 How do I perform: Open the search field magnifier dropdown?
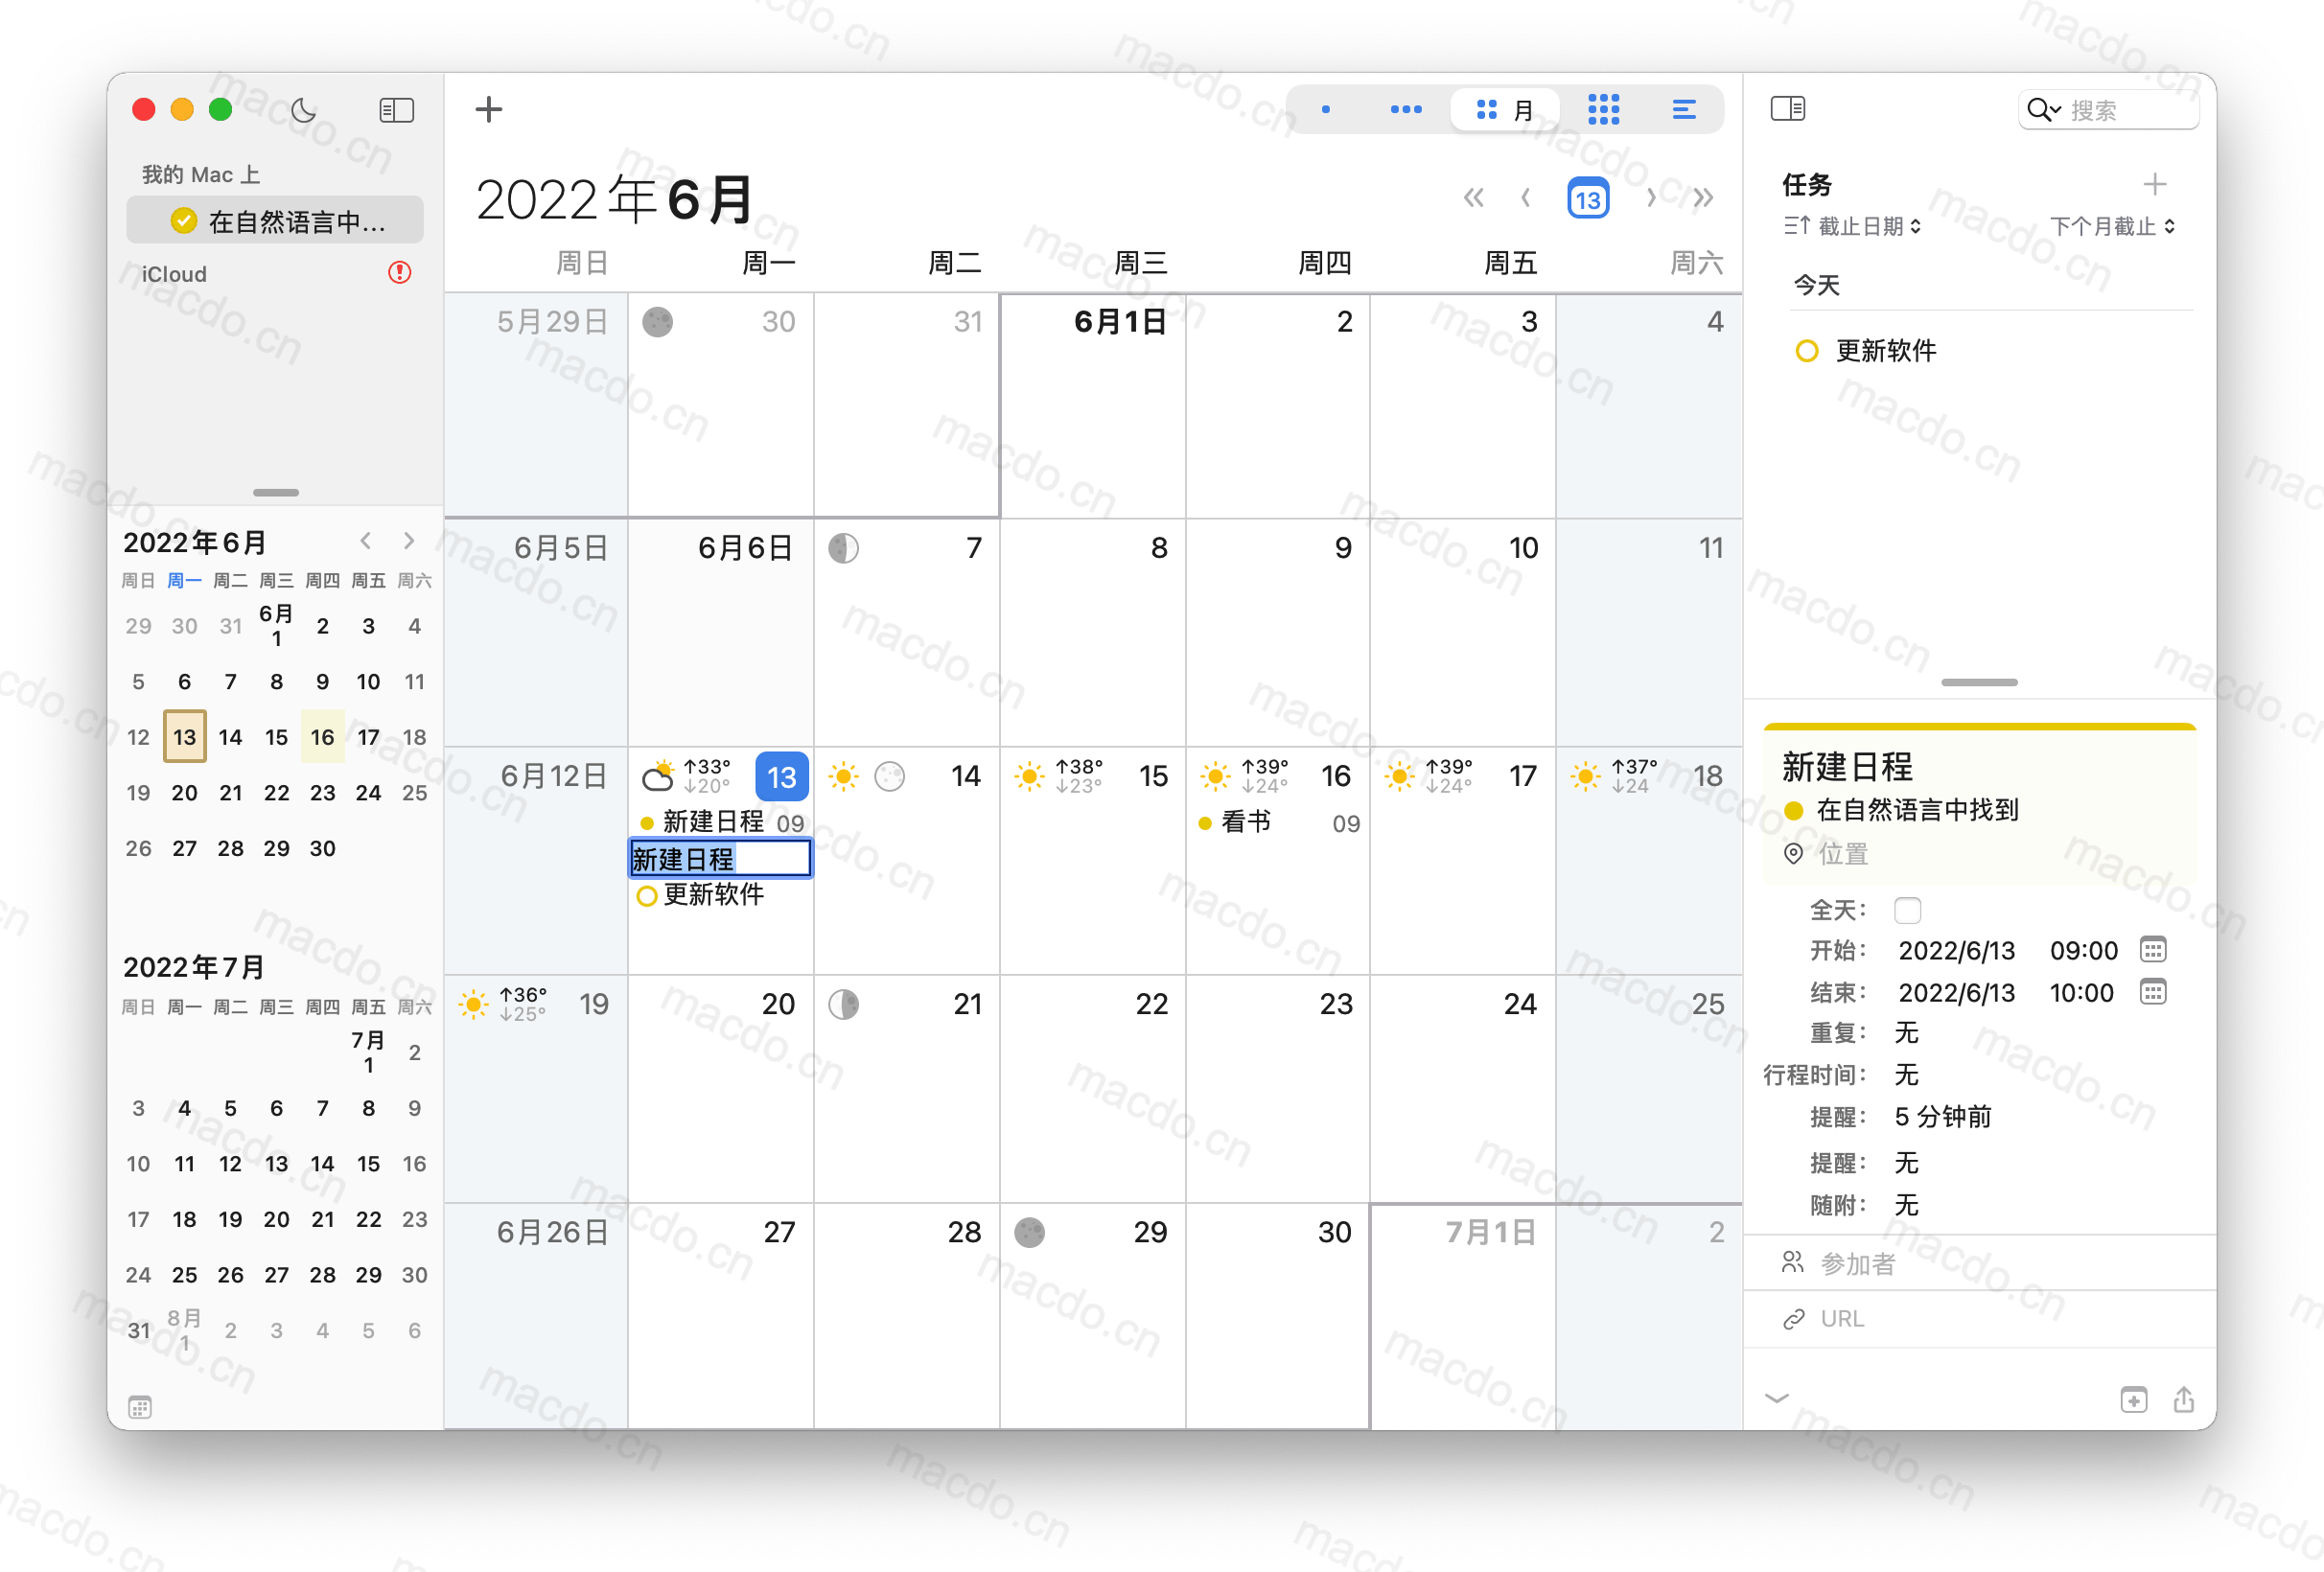(x=2043, y=110)
